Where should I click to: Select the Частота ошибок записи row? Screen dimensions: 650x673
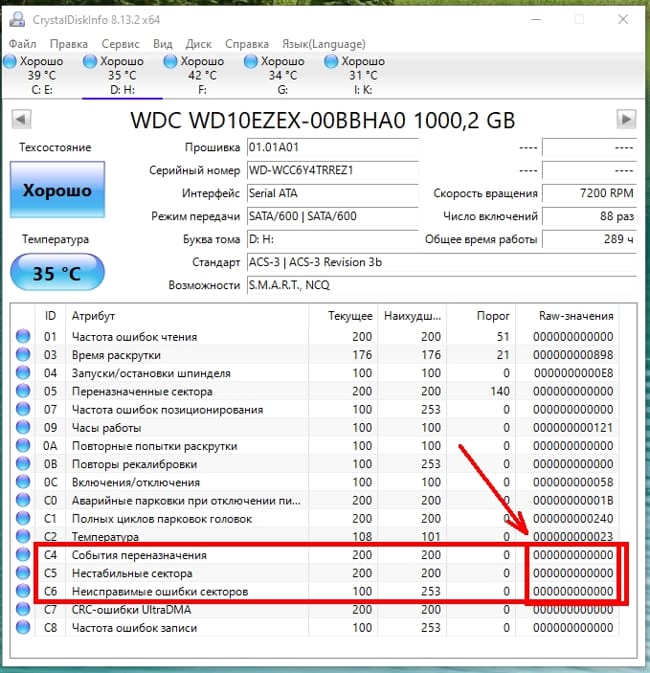tap(315, 628)
